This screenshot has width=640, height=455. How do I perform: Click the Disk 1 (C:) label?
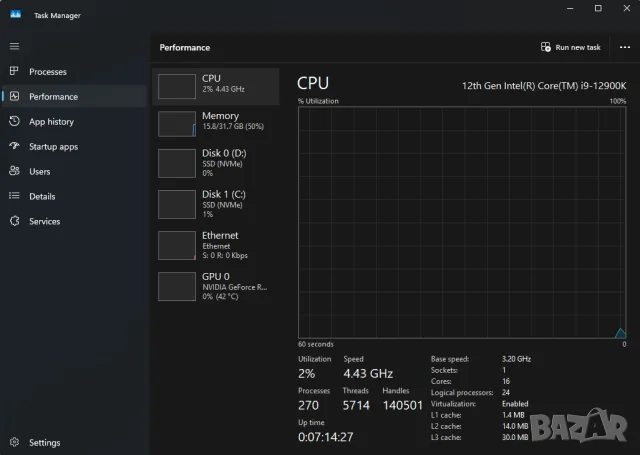click(224, 194)
